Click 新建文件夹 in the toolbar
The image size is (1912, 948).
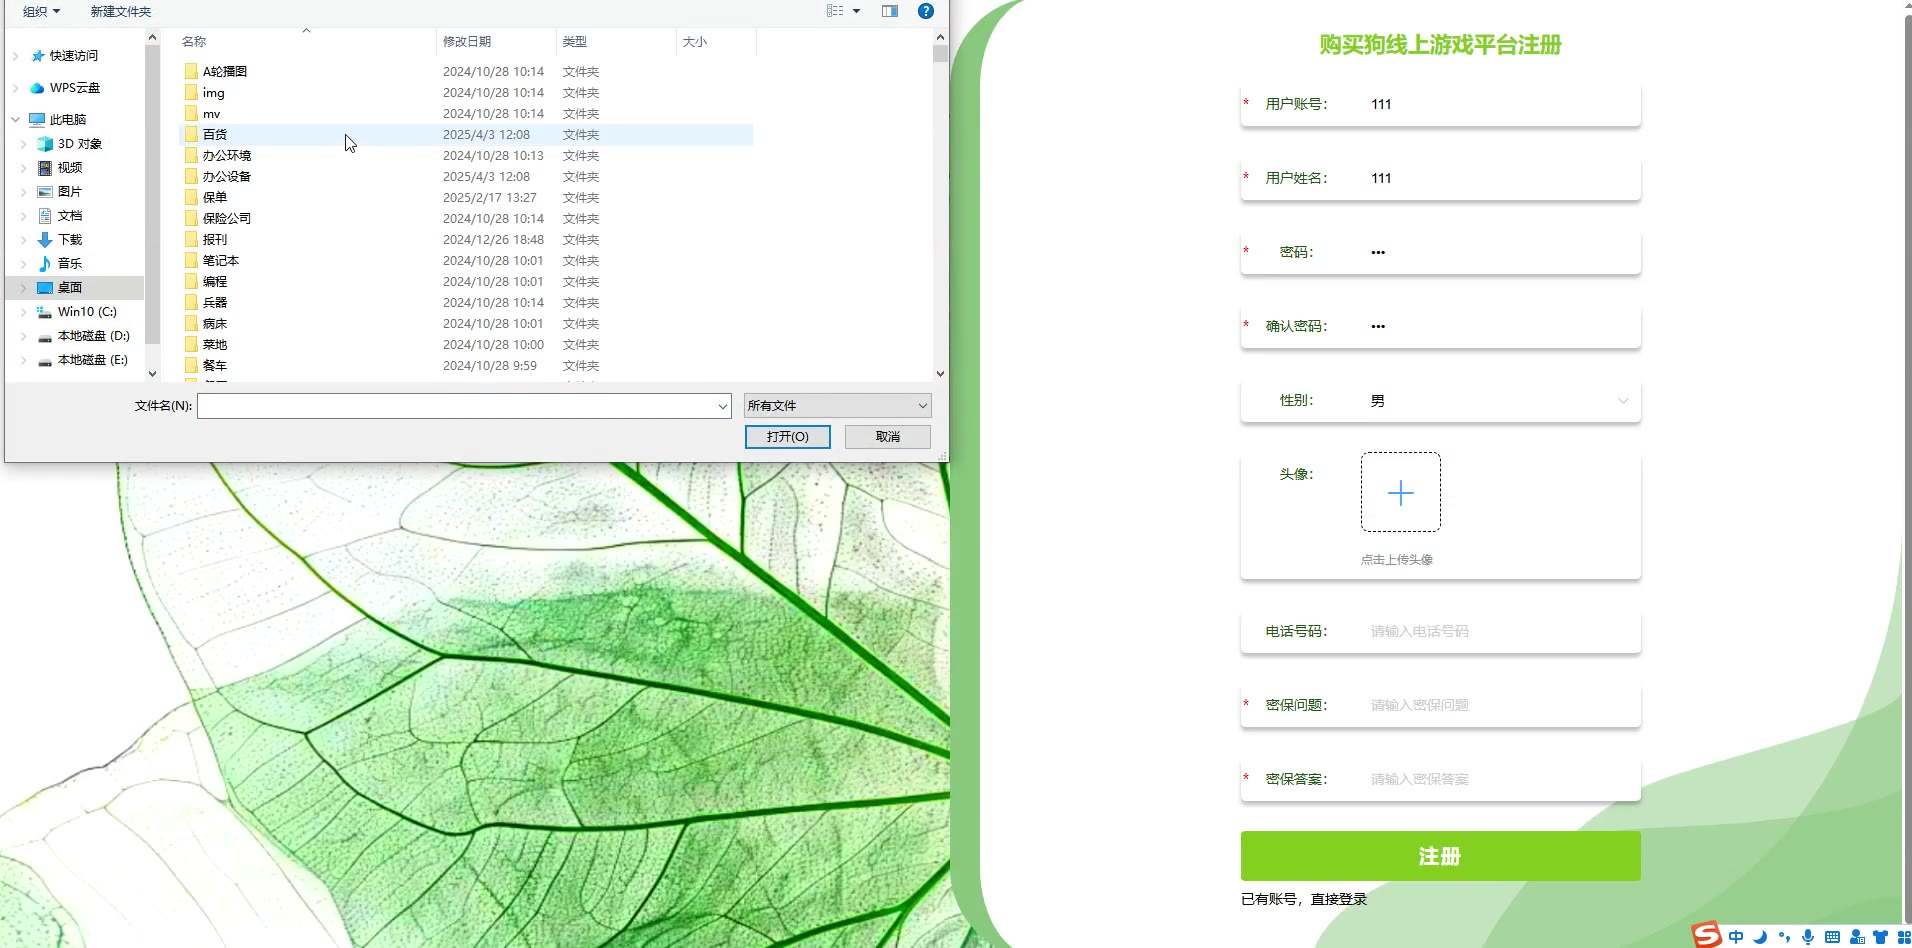point(121,11)
